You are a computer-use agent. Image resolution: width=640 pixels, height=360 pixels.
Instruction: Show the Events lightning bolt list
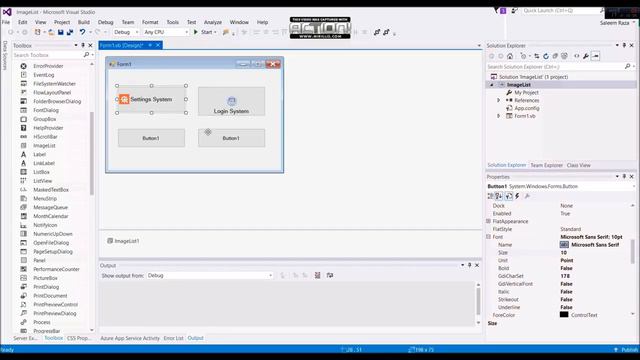click(x=517, y=196)
